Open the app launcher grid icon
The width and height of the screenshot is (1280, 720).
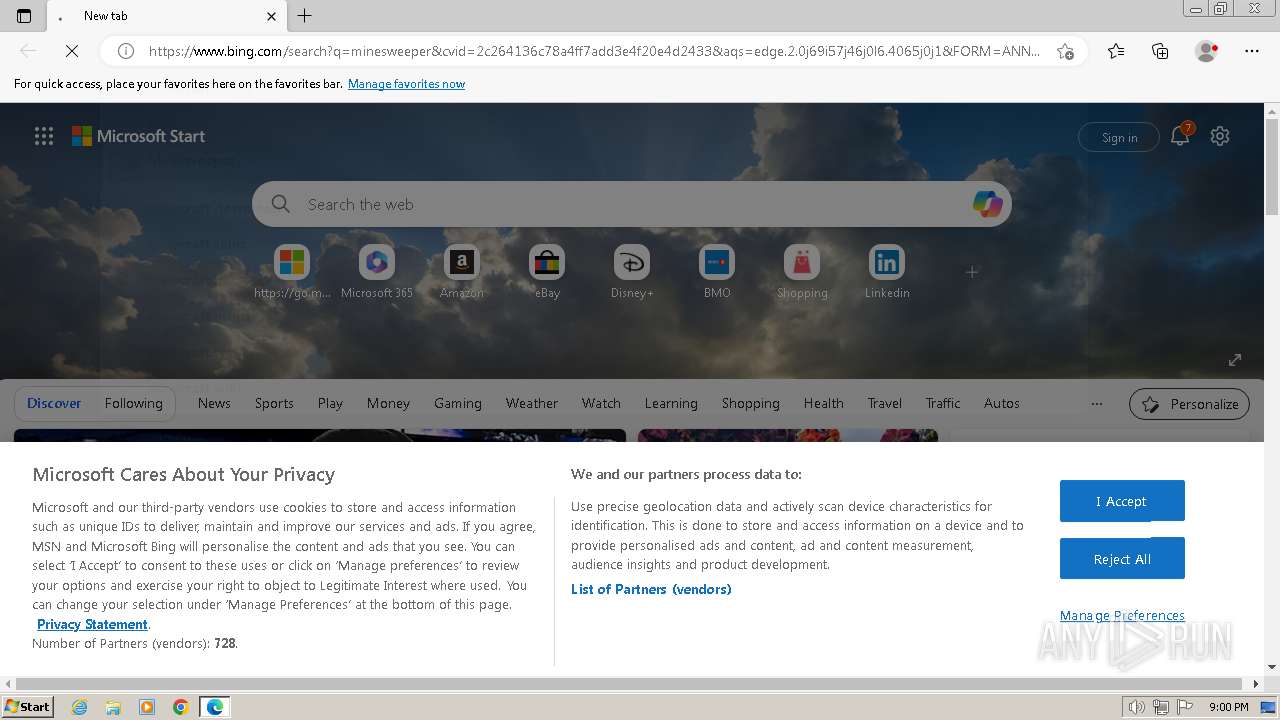44,136
